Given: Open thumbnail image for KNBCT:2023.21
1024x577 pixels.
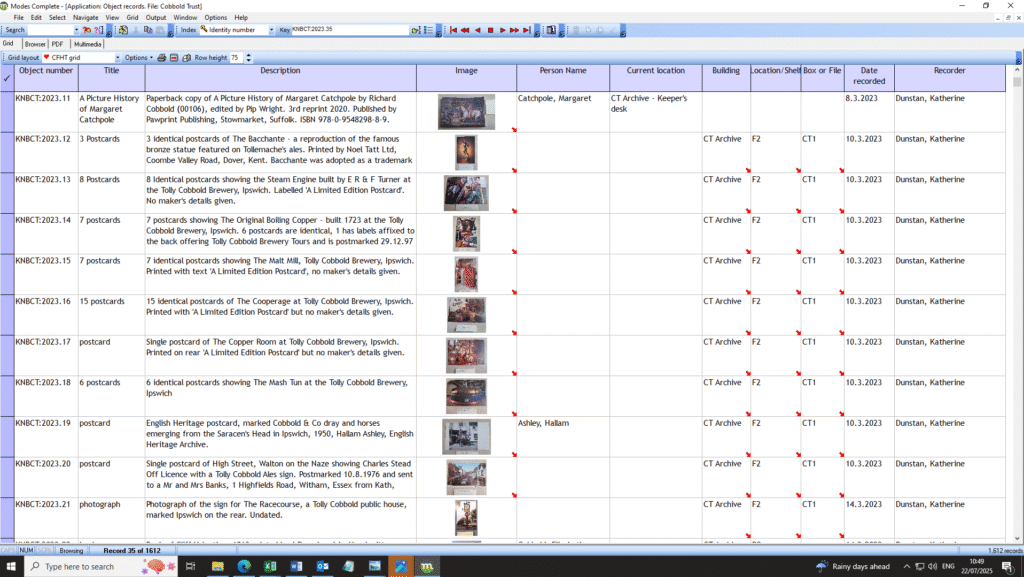Looking at the screenshot, I should coord(466,518).
